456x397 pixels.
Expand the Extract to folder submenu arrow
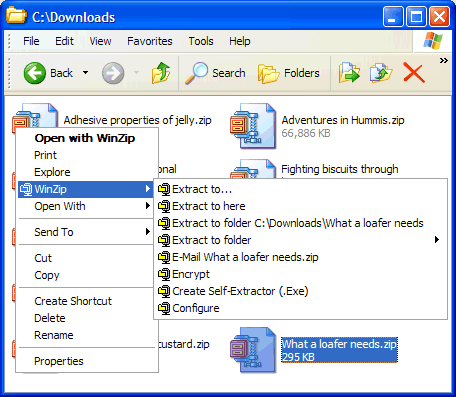437,240
